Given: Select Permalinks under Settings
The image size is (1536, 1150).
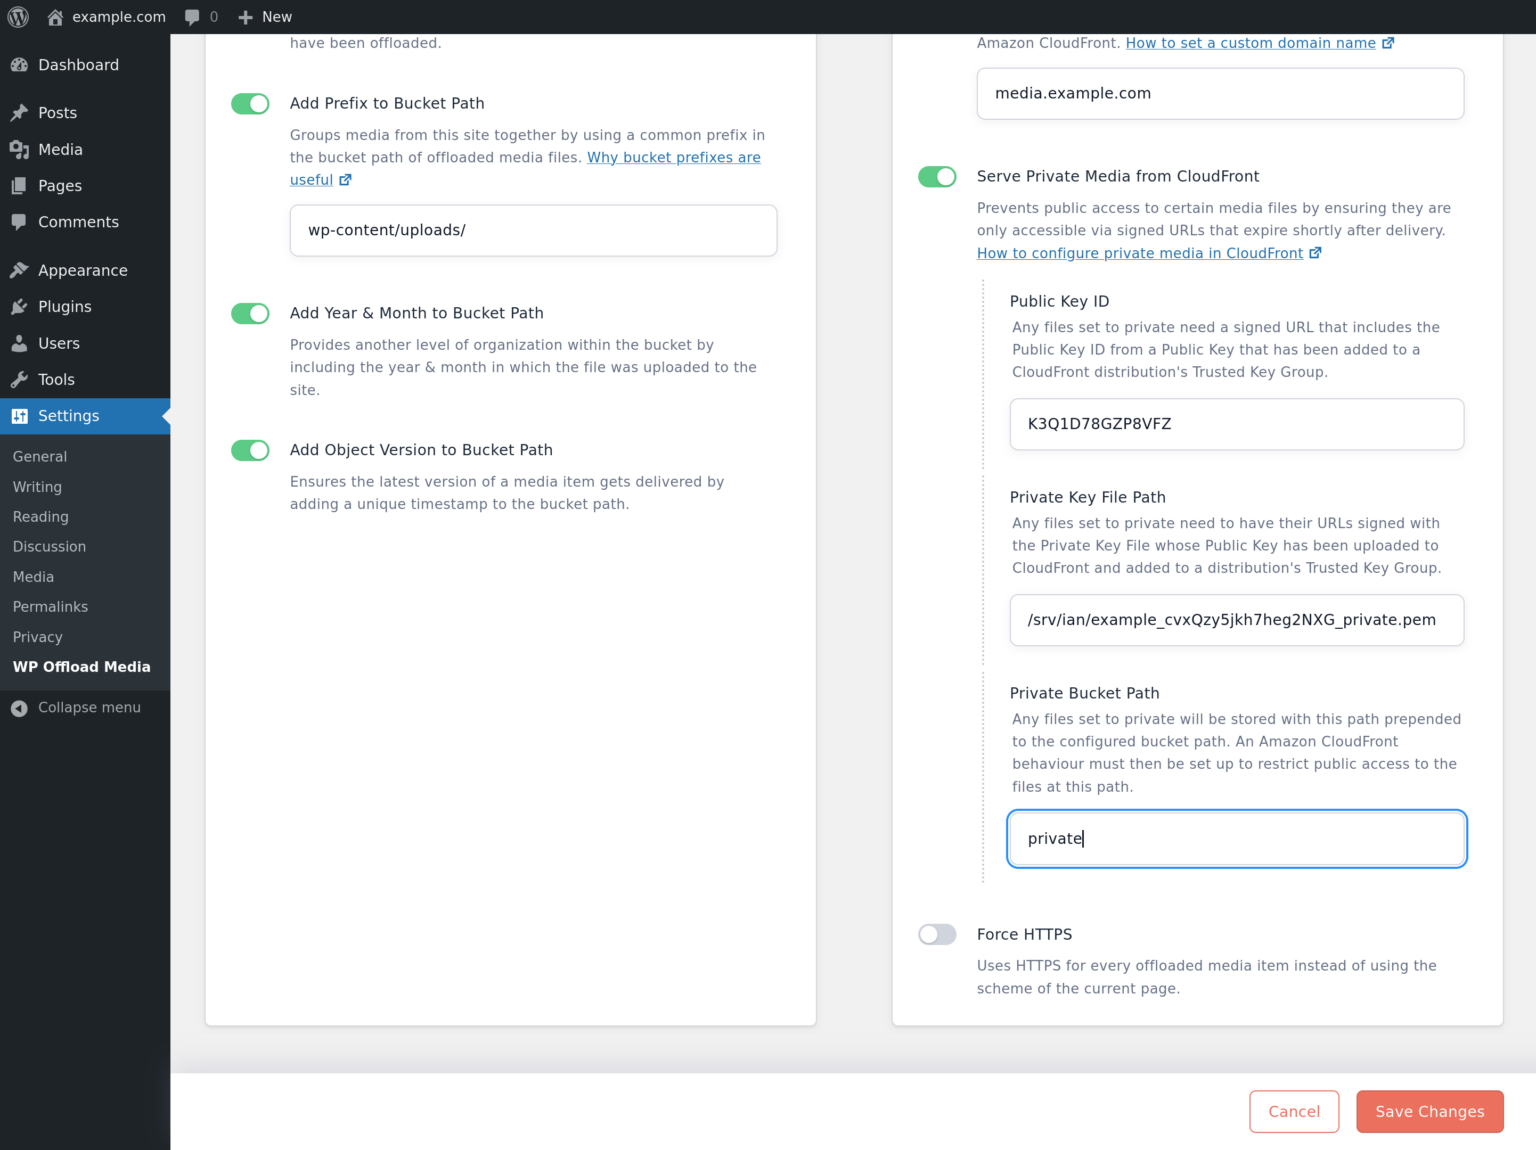Looking at the screenshot, I should coord(50,606).
